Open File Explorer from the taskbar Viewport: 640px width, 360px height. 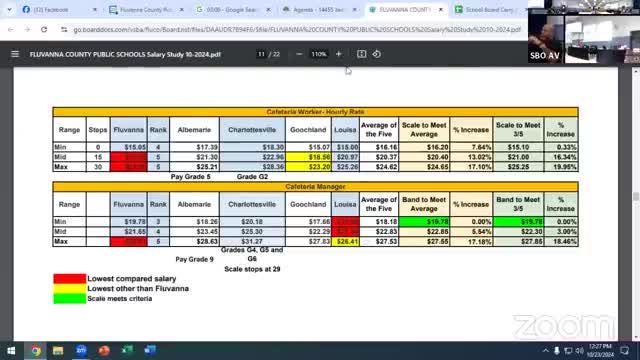tap(58, 351)
